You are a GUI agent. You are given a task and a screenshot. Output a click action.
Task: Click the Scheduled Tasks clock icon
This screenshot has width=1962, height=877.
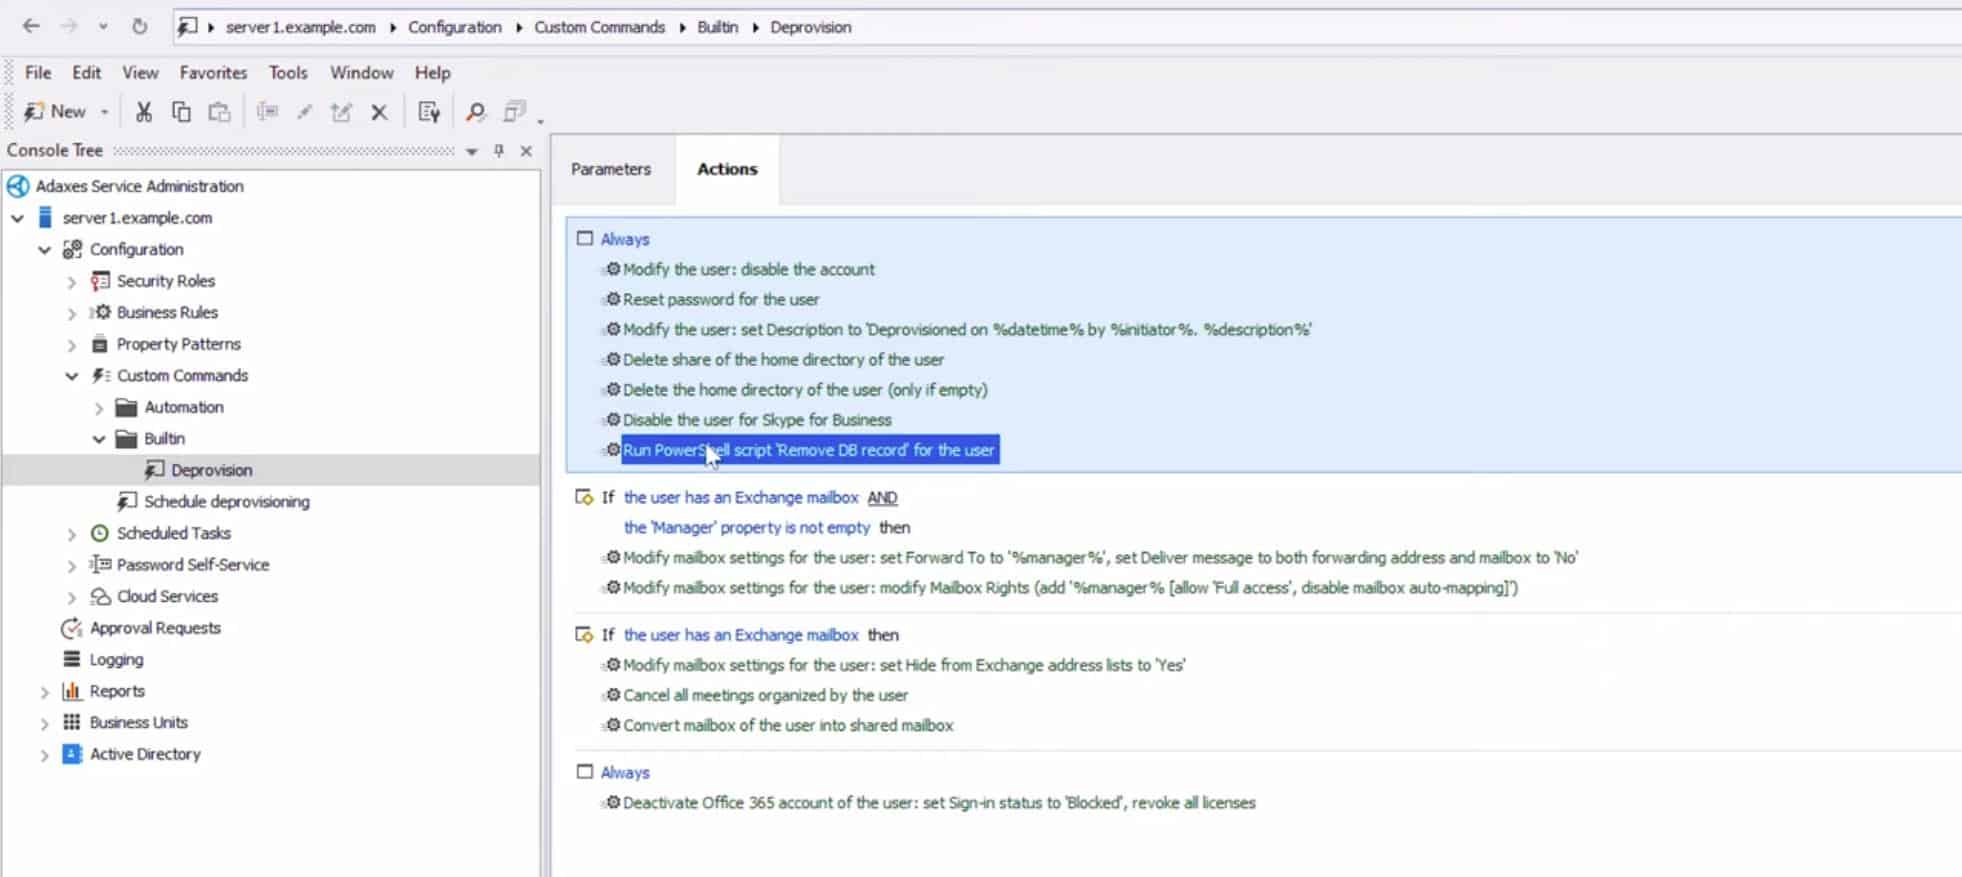tap(99, 533)
